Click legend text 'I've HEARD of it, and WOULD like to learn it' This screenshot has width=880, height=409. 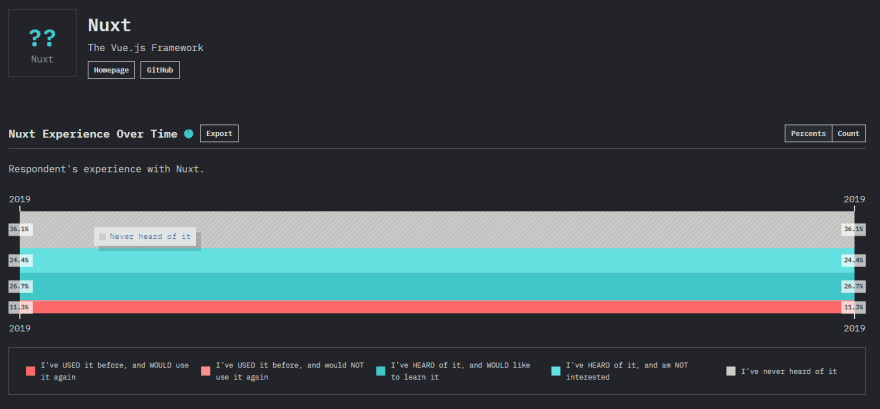pyautogui.click(x=460, y=371)
